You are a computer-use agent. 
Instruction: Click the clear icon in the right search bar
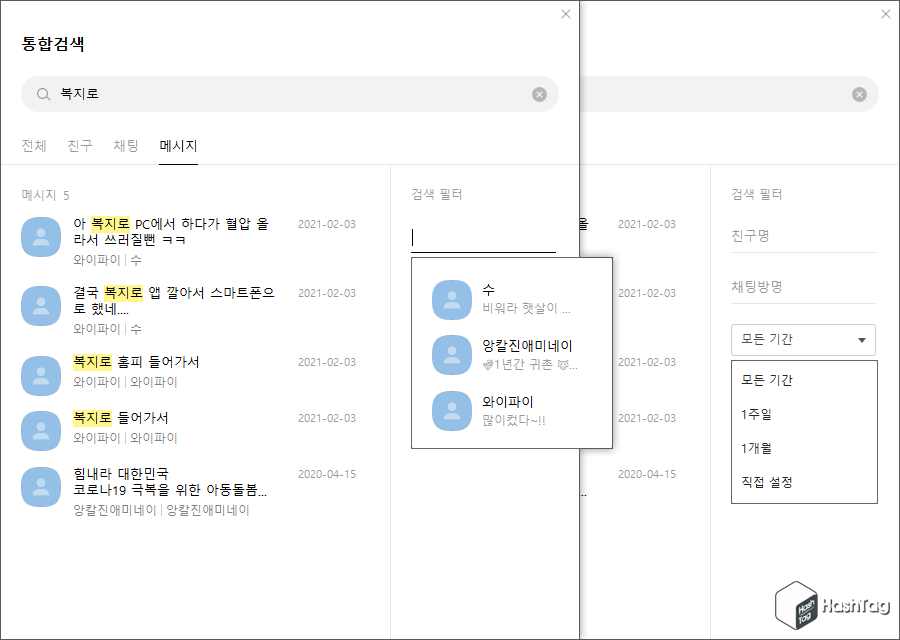click(858, 94)
